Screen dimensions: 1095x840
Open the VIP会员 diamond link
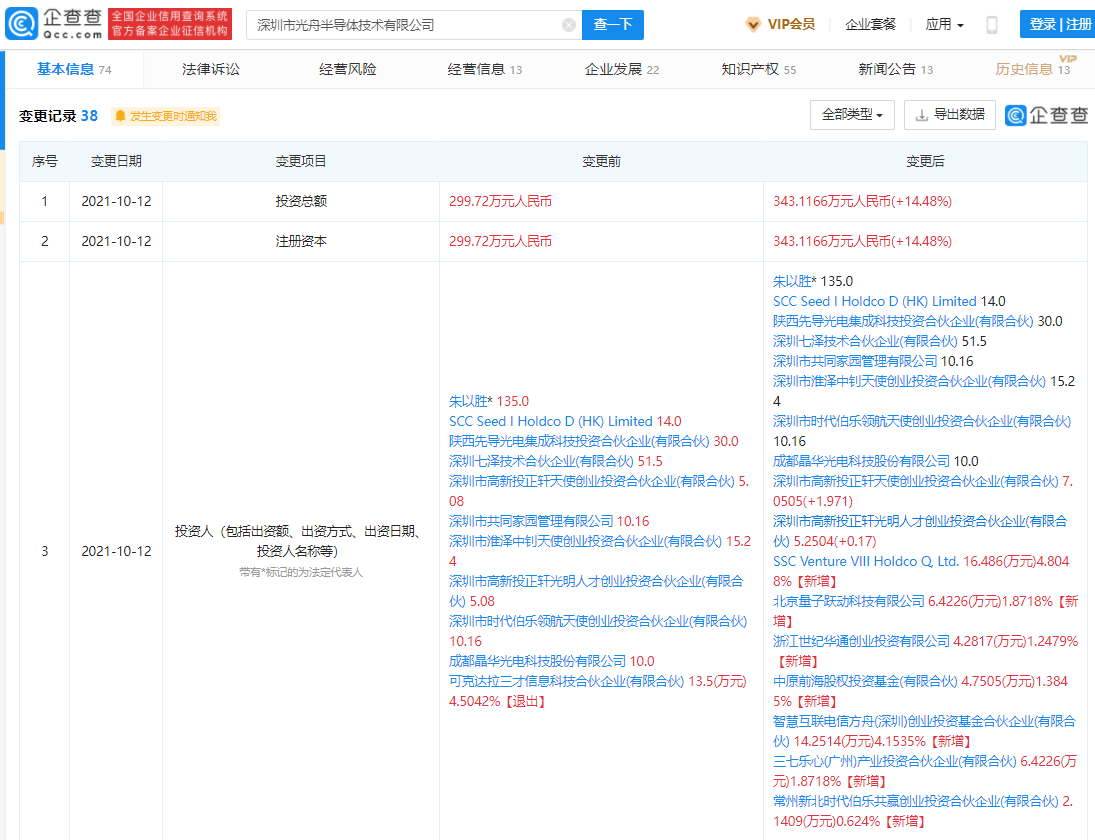[780, 24]
